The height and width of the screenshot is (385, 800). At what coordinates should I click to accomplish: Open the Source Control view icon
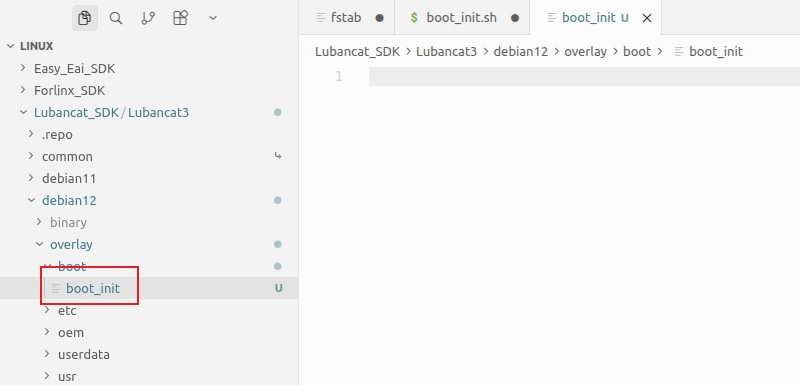pyautogui.click(x=148, y=18)
